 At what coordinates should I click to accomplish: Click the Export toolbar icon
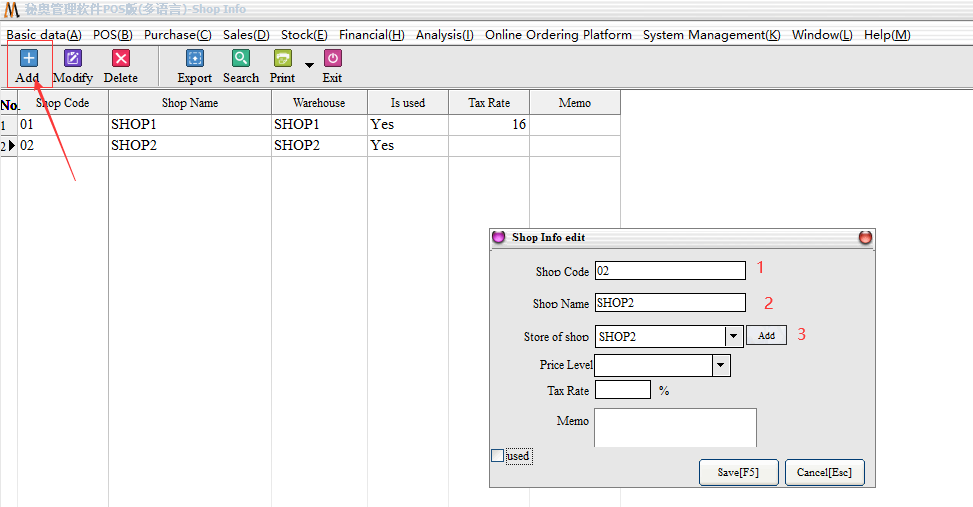[195, 59]
